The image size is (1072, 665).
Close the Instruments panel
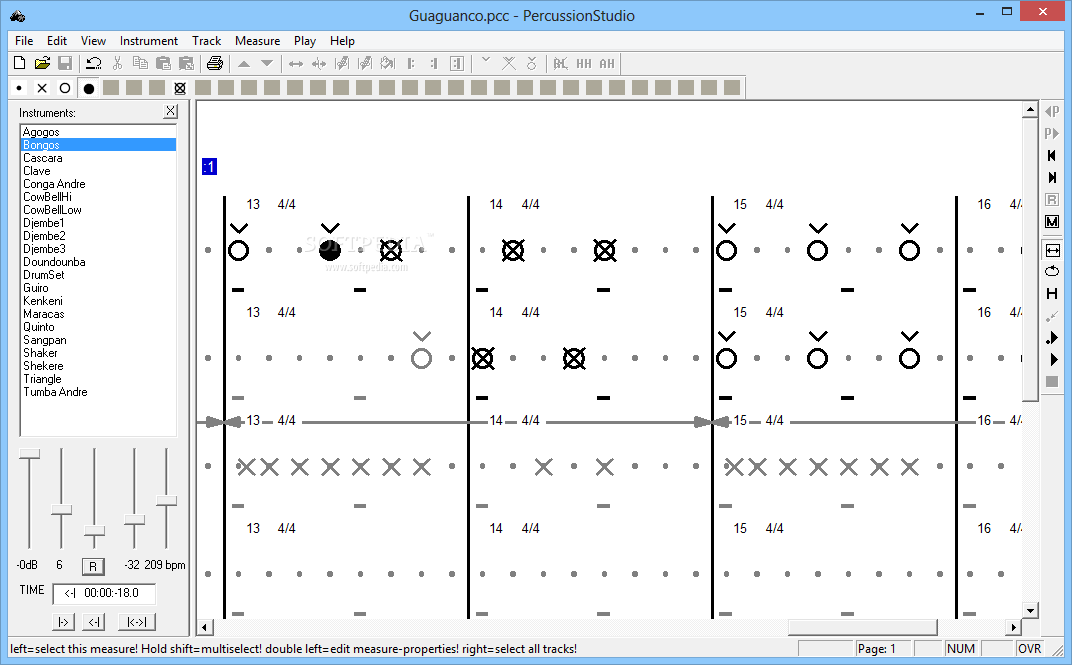point(171,111)
